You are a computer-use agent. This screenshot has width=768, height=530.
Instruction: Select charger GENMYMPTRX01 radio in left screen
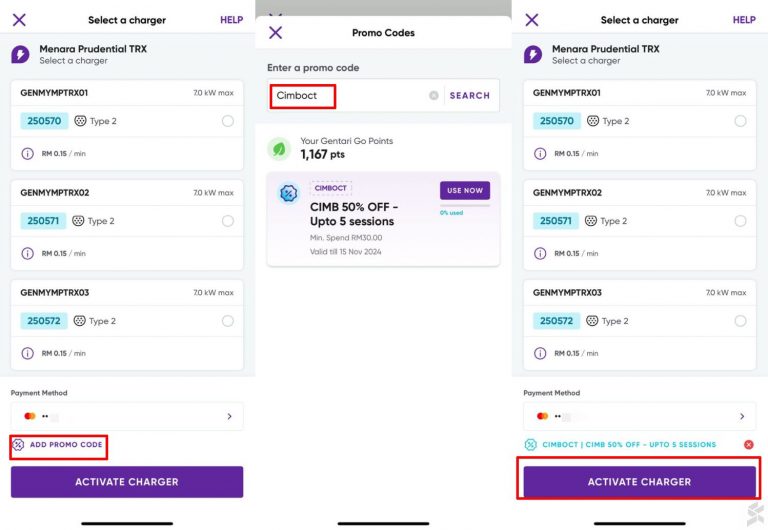click(x=228, y=121)
